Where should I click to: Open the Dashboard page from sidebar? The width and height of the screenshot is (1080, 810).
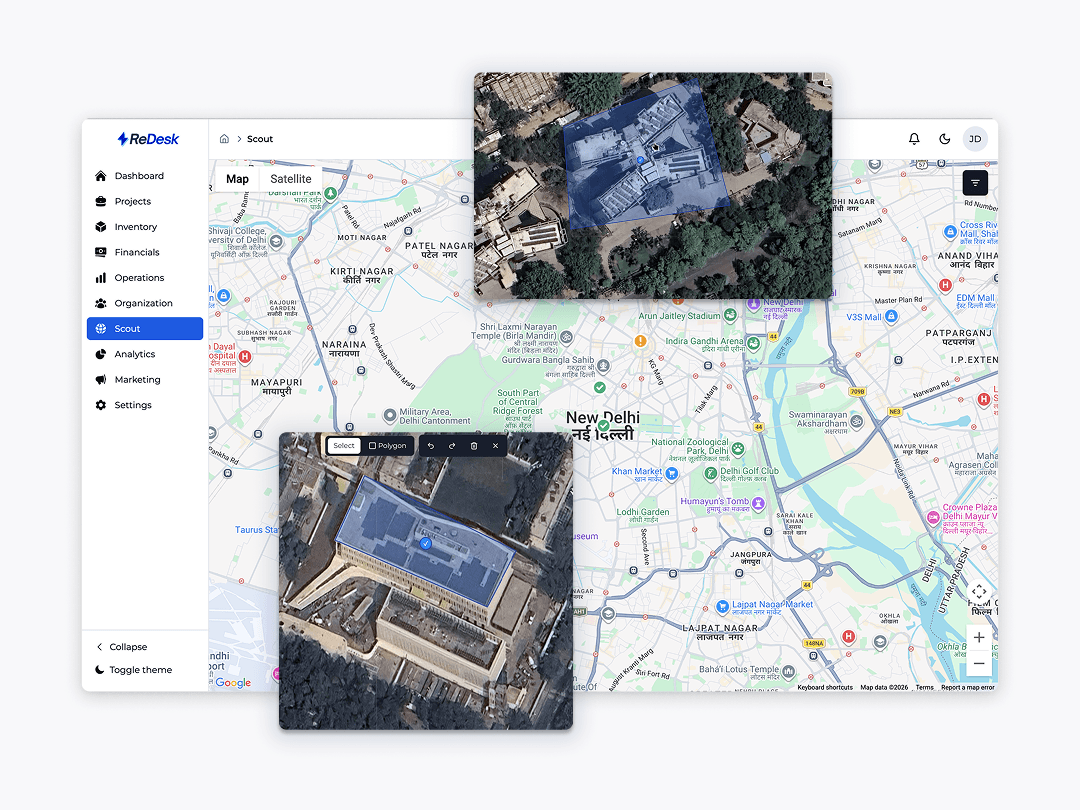(x=145, y=176)
